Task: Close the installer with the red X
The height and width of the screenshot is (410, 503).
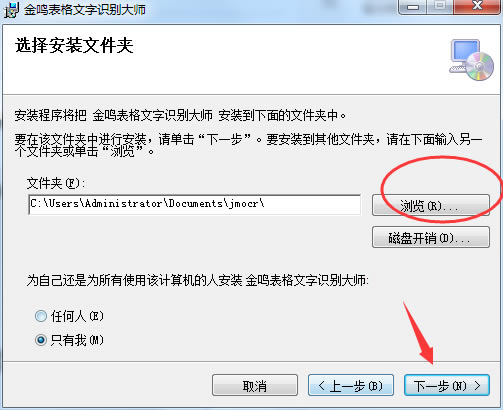Action: point(477,7)
